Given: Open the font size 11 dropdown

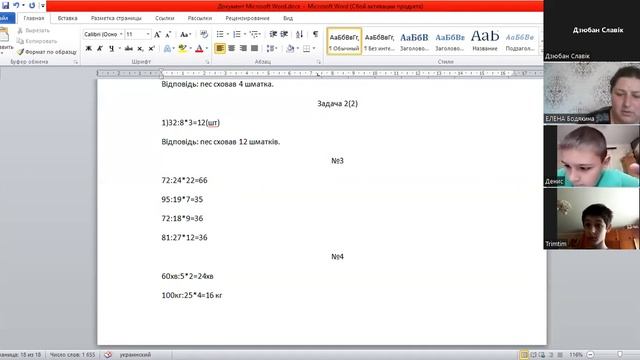Looking at the screenshot, I should (x=148, y=34).
